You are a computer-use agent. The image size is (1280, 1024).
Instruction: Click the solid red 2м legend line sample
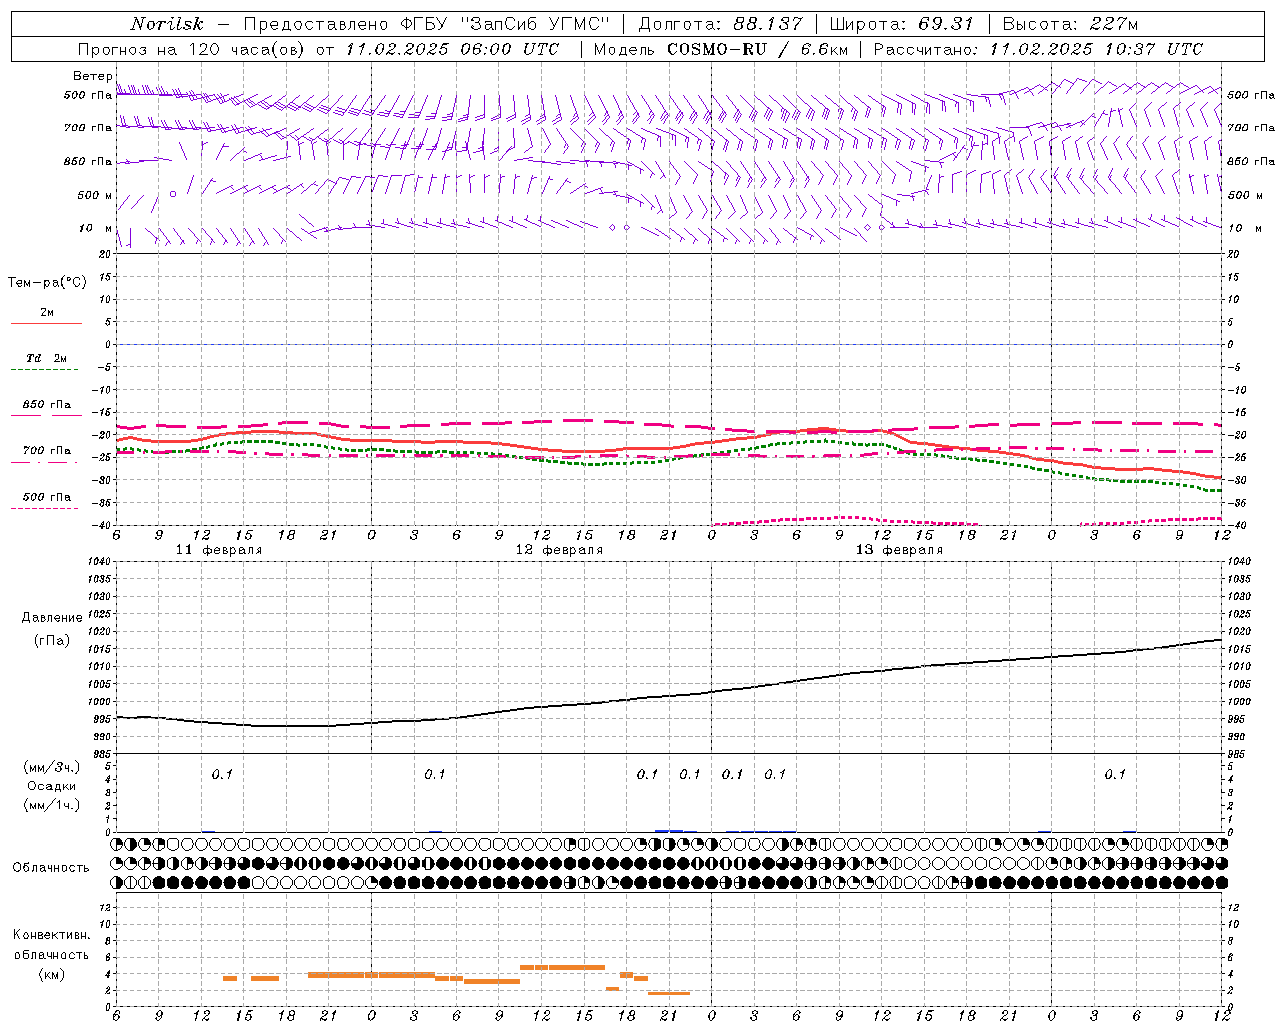[46, 323]
